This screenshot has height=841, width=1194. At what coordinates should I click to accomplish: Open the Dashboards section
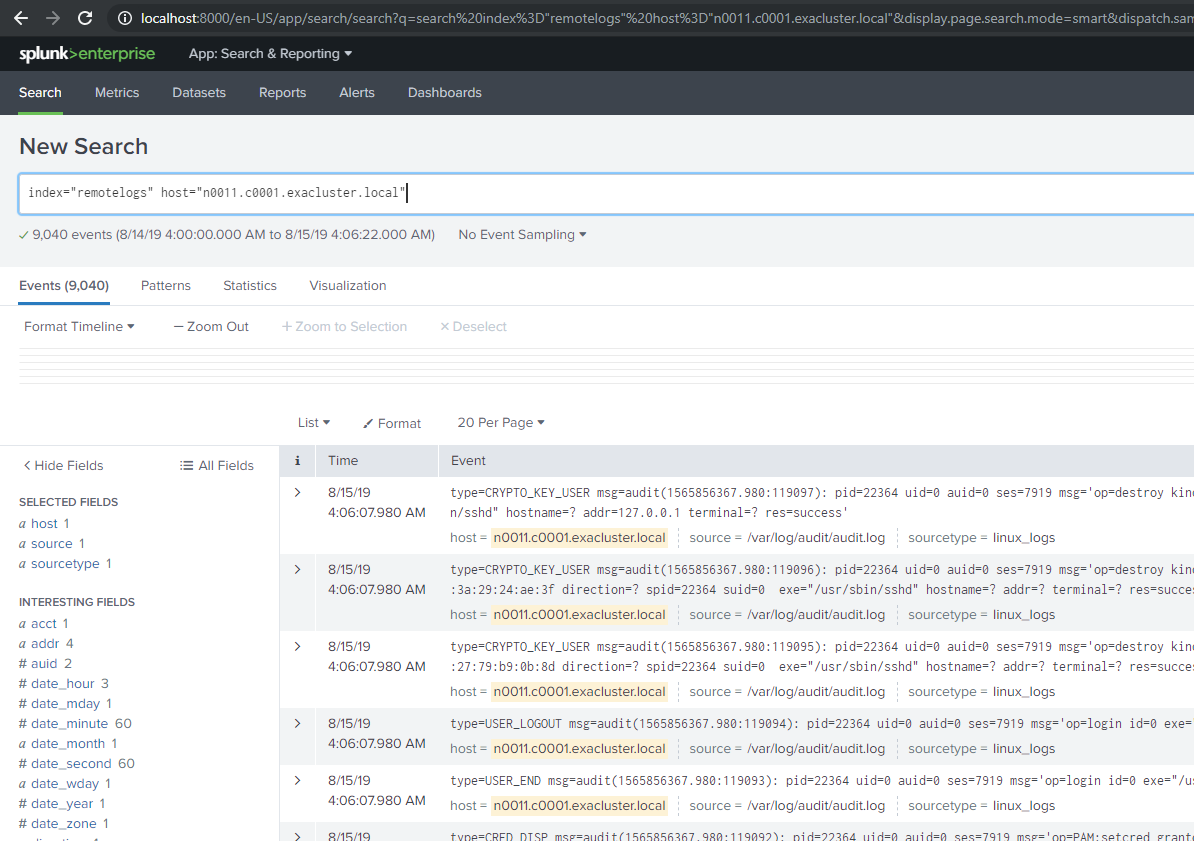[x=444, y=92]
